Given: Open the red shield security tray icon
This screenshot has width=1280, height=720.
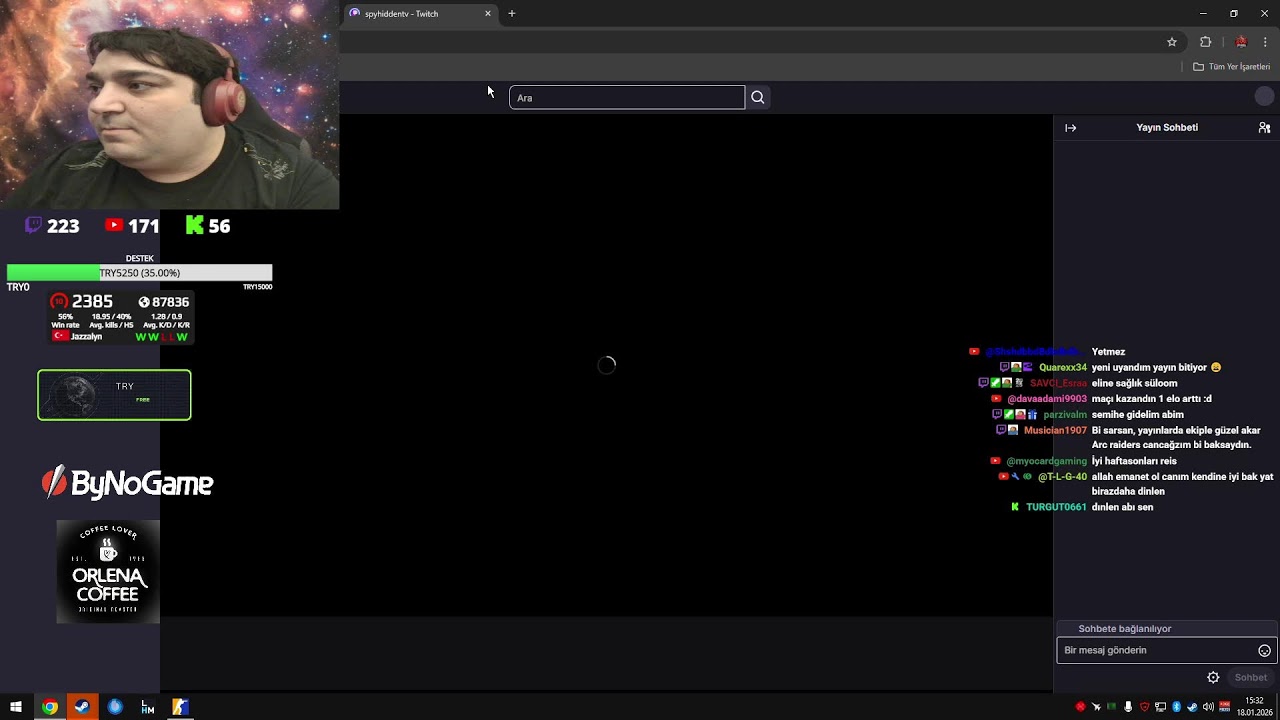Looking at the screenshot, I should [1145, 707].
